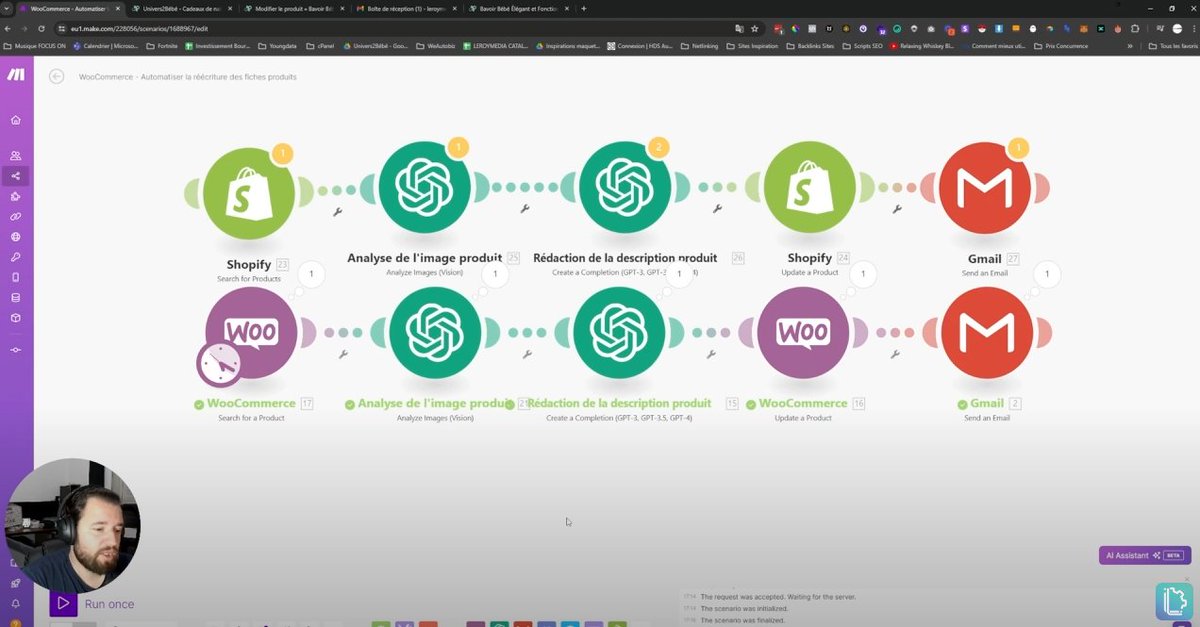Open the Fortnite bookmarks folder
The height and width of the screenshot is (627, 1200).
[x=161, y=46]
